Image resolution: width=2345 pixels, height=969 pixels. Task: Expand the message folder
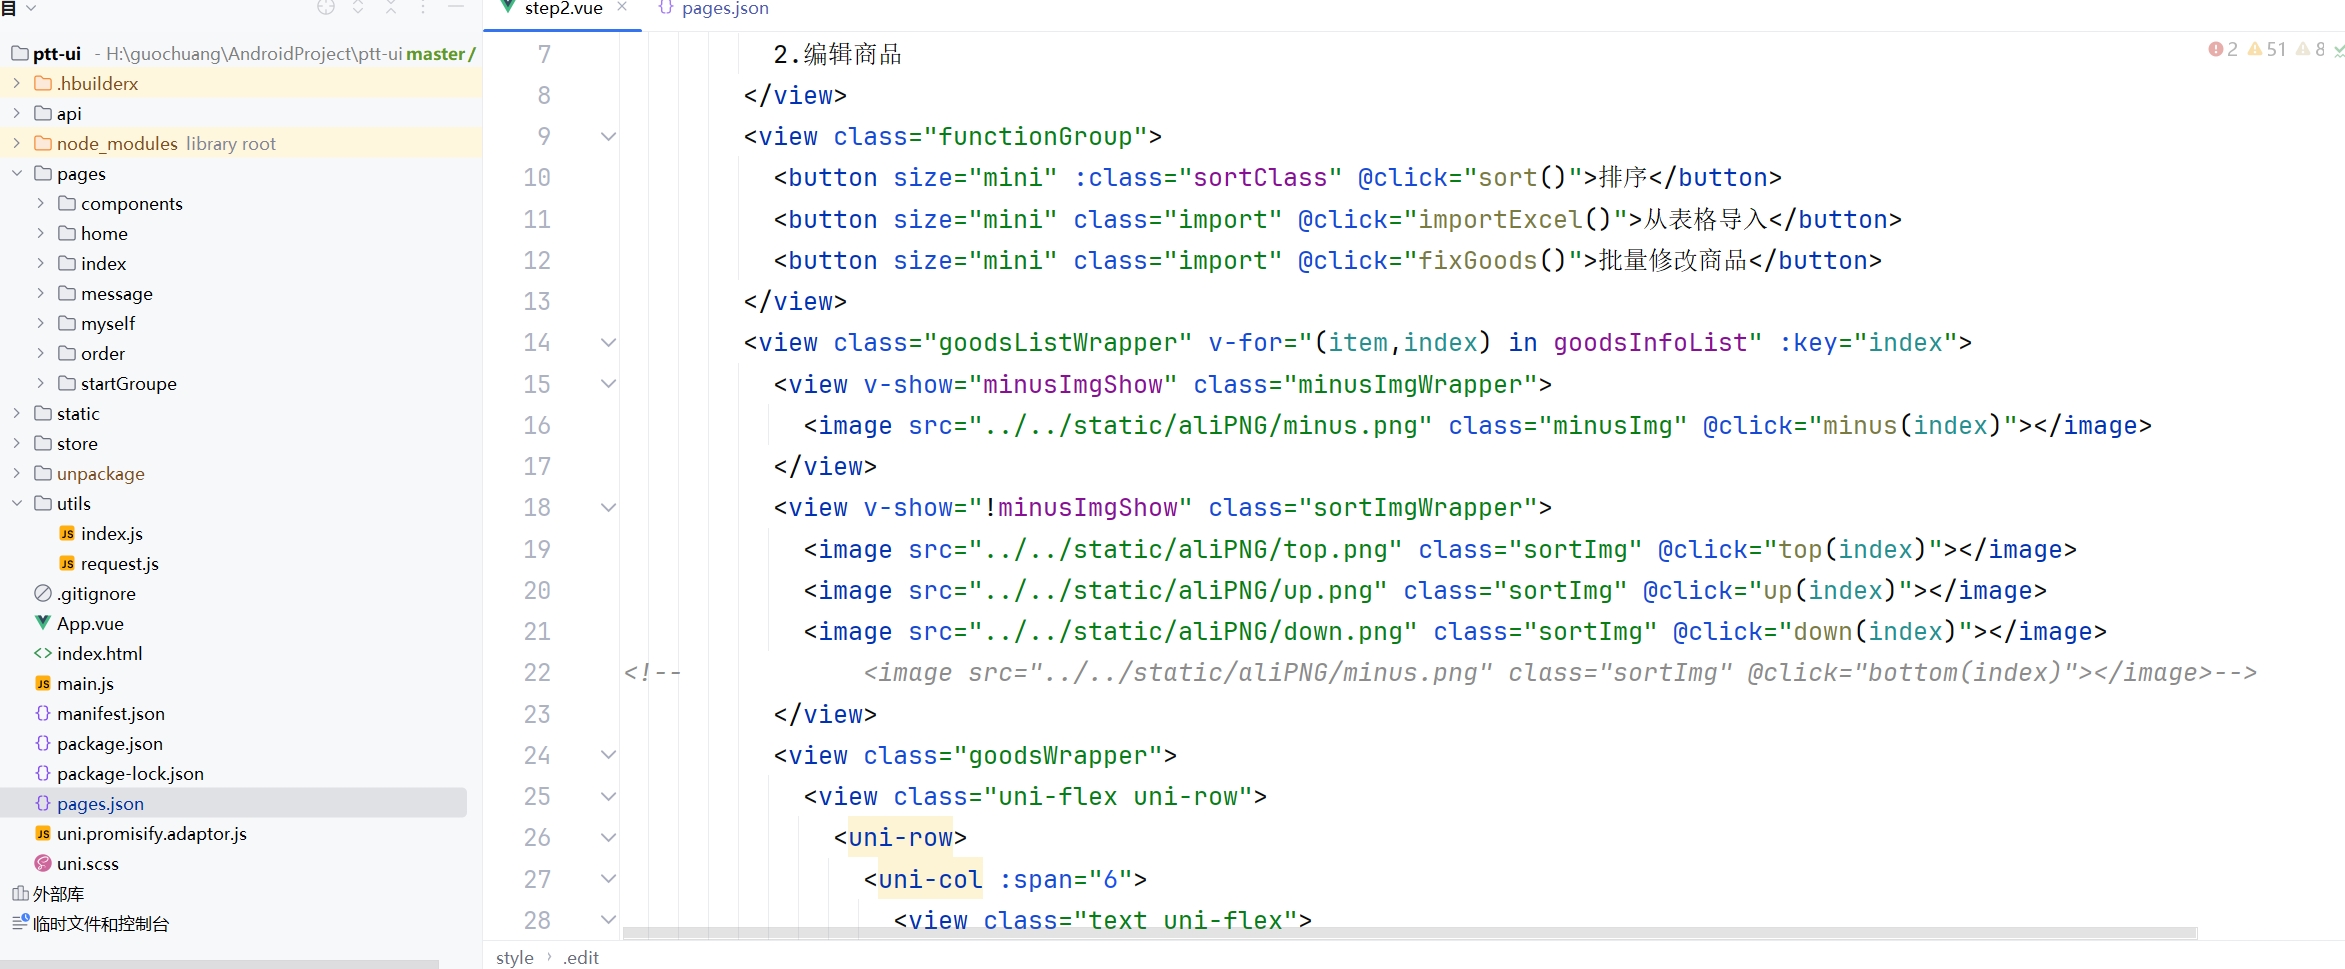(40, 293)
